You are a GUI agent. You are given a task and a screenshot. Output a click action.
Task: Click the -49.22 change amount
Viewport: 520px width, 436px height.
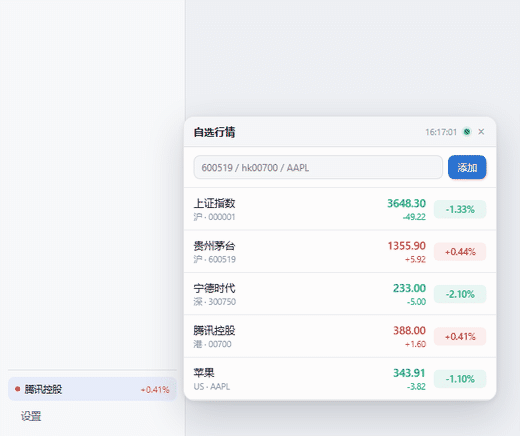click(x=414, y=217)
